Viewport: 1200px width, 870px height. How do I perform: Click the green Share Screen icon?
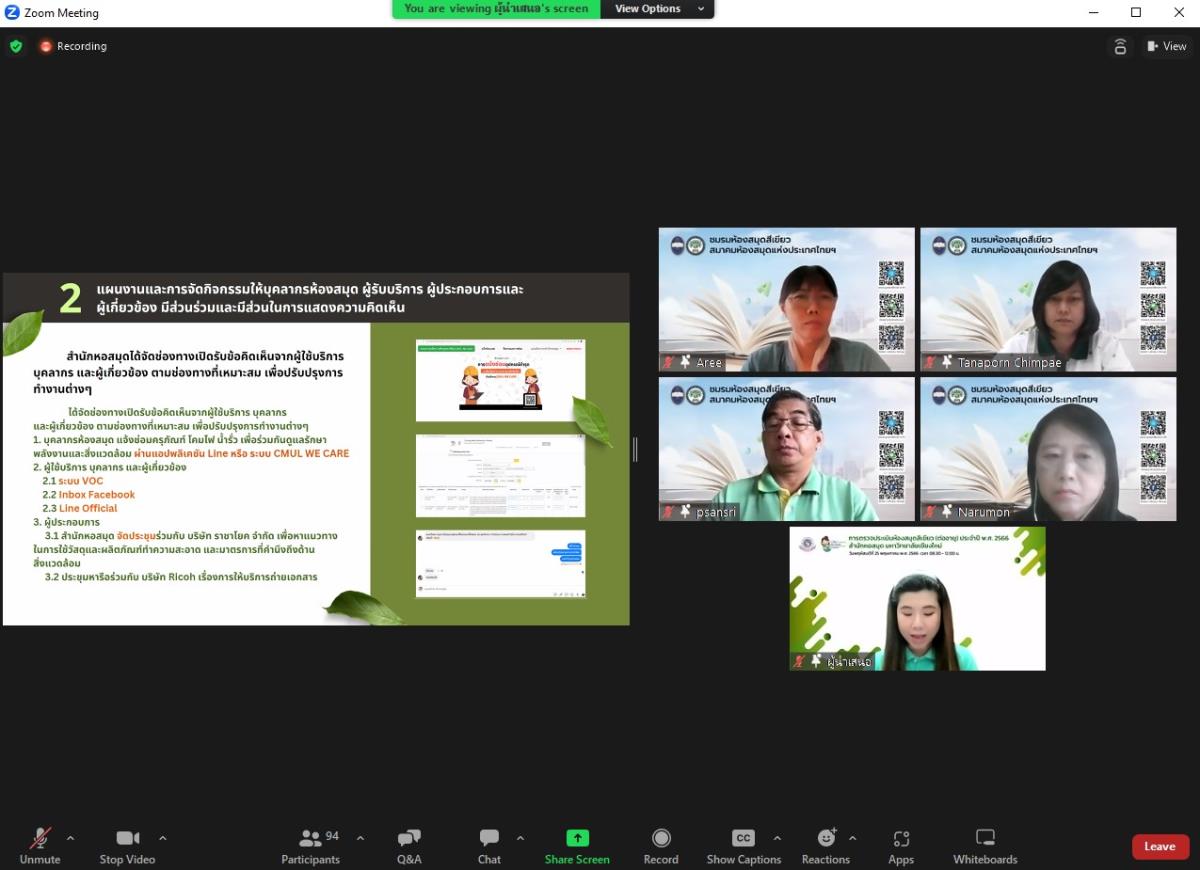(x=577, y=838)
